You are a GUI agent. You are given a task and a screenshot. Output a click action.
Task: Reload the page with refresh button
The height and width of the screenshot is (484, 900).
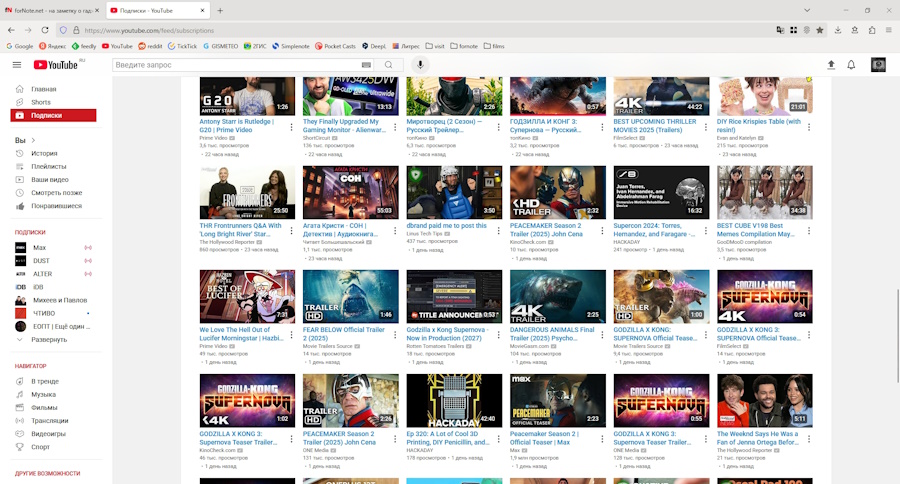45,30
